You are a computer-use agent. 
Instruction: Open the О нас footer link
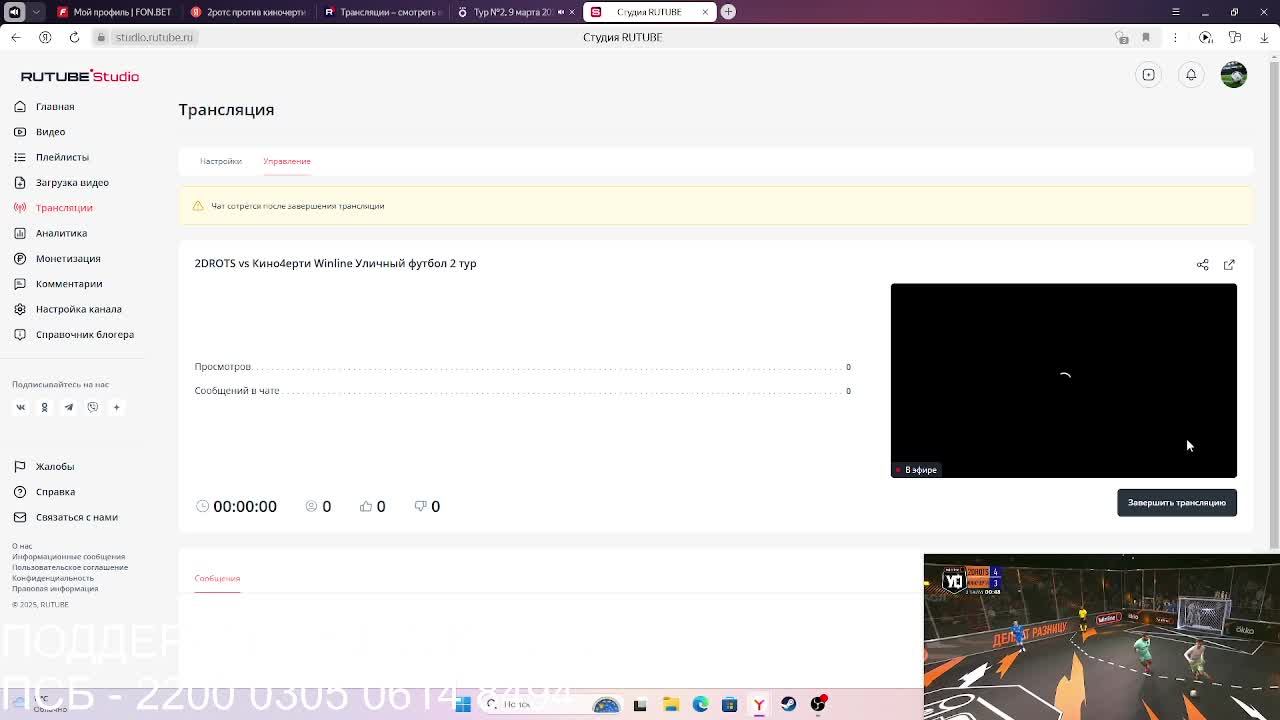(22, 546)
